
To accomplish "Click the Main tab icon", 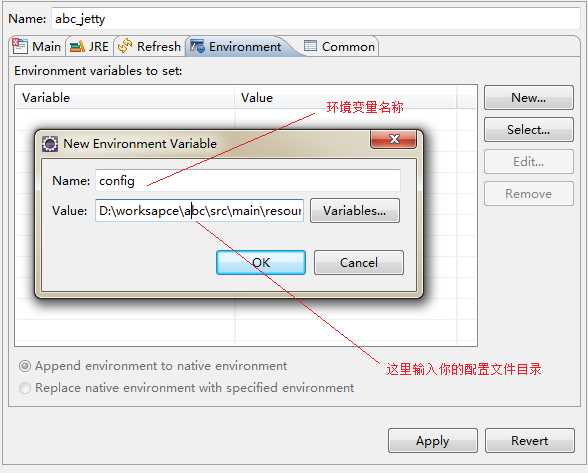I will 20,46.
